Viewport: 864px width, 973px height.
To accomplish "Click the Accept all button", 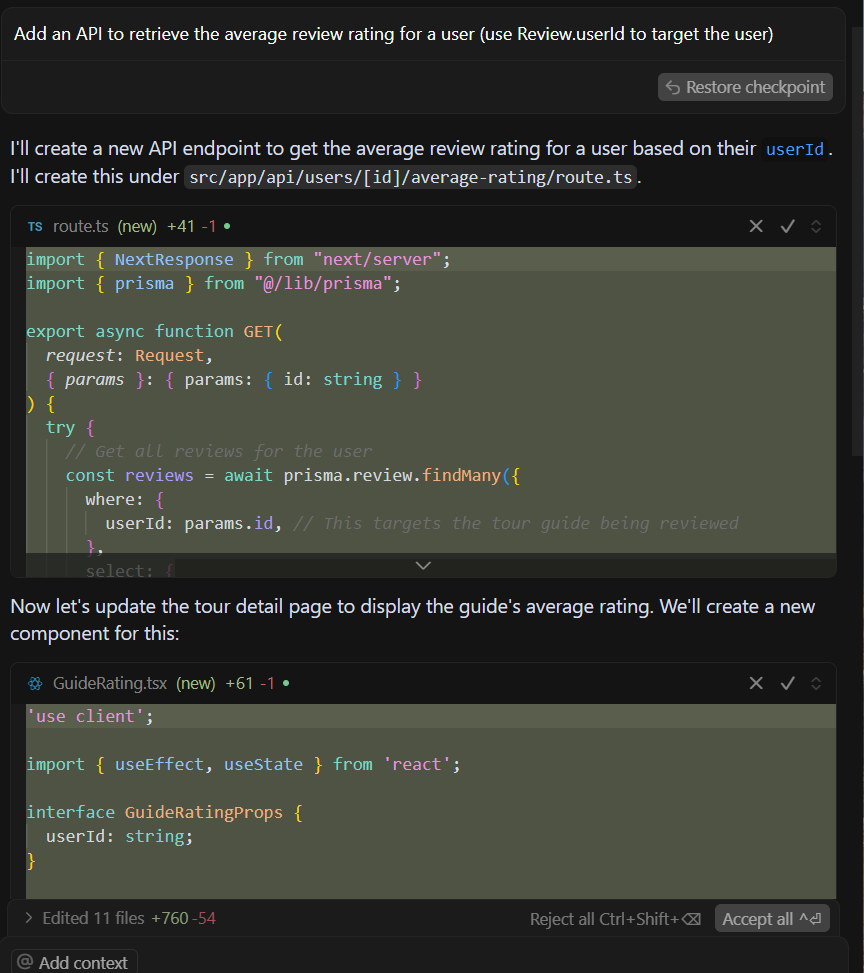I will pyautogui.click(x=772, y=919).
